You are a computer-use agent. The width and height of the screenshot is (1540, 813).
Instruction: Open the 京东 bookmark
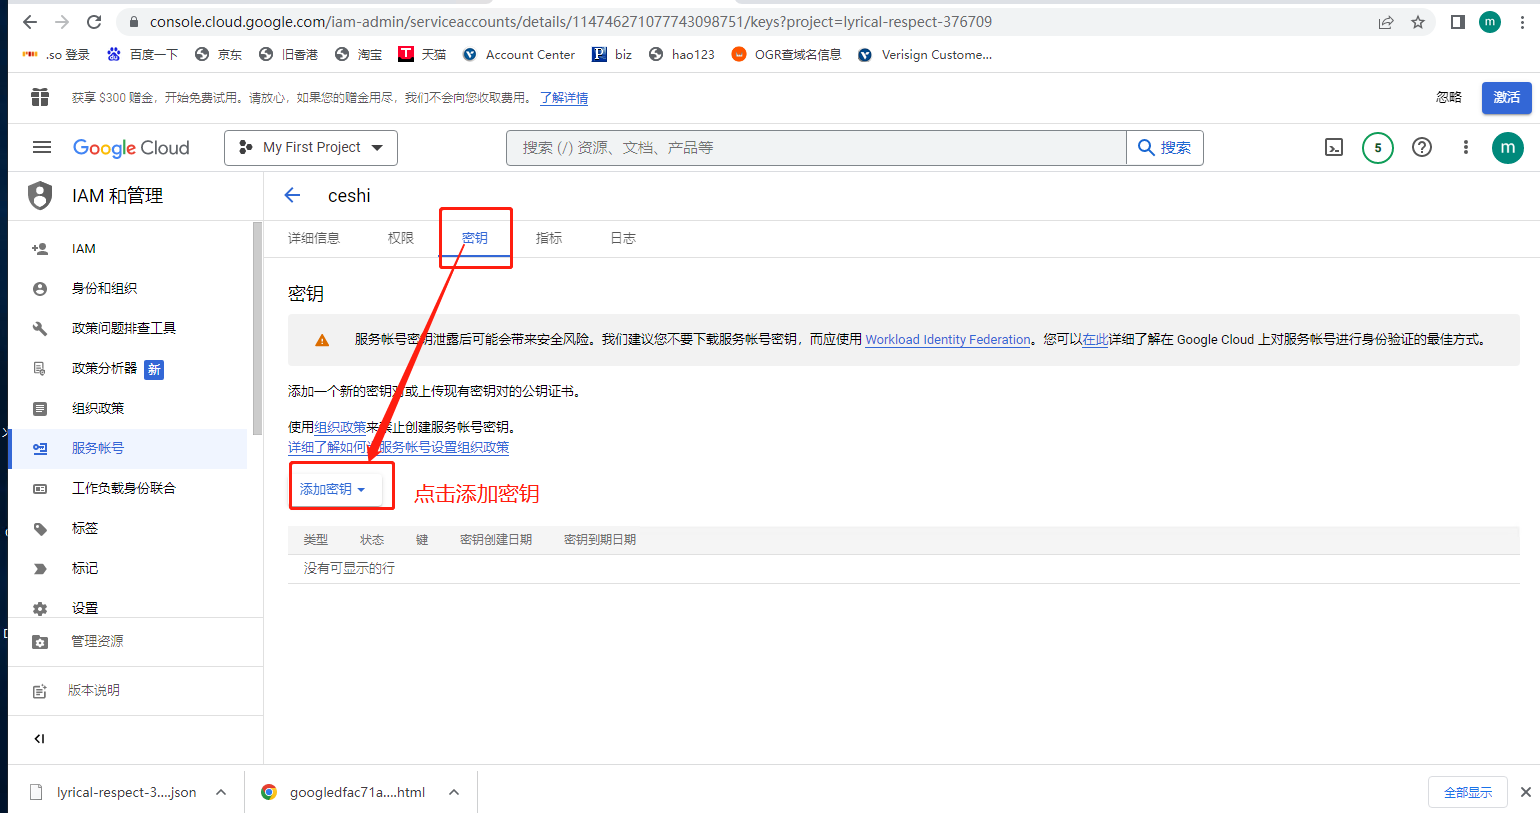(x=218, y=54)
